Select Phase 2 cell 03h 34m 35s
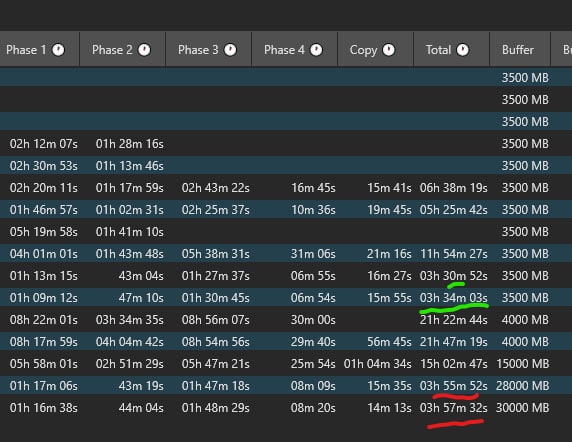This screenshot has height=442, width=572. coord(130,320)
